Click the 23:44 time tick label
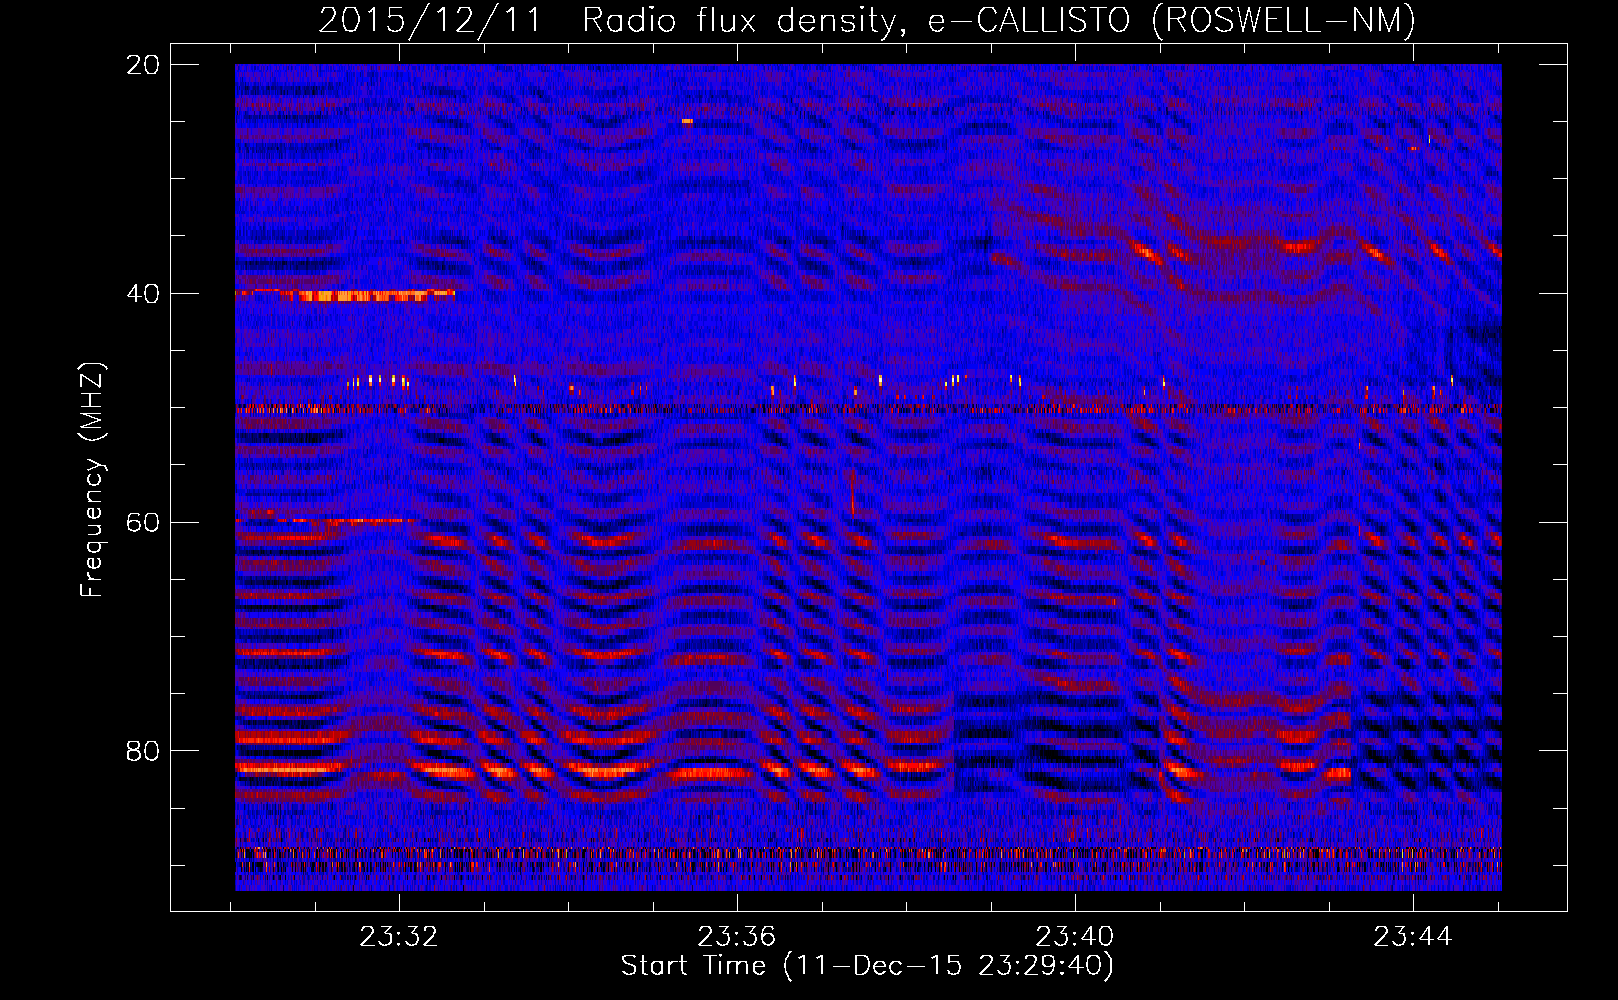This screenshot has height=1000, width=1618. tap(1413, 937)
